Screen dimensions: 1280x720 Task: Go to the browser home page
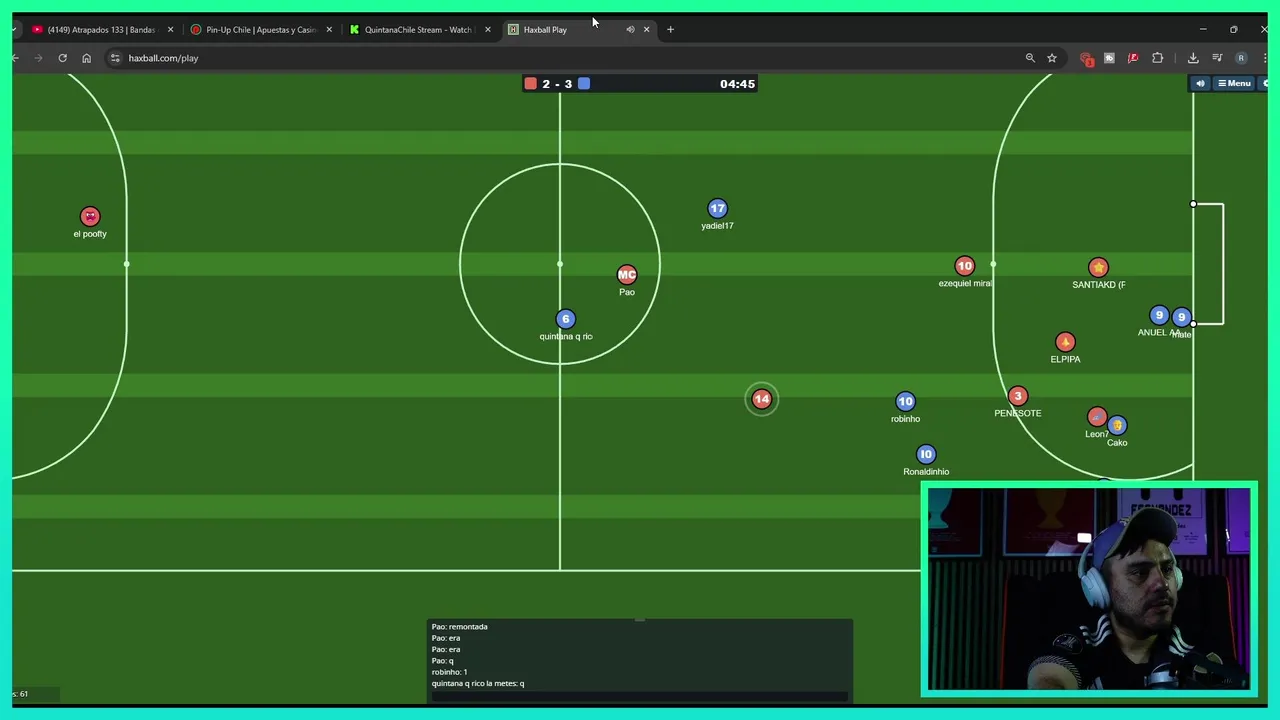tap(86, 58)
